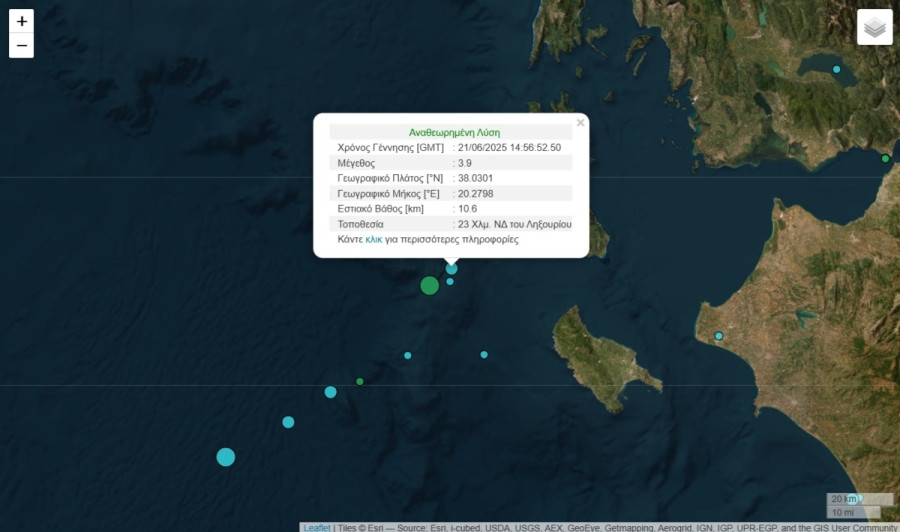Zoom in with the plus button
Viewport: 900px width, 532px height.
[x=21, y=21]
